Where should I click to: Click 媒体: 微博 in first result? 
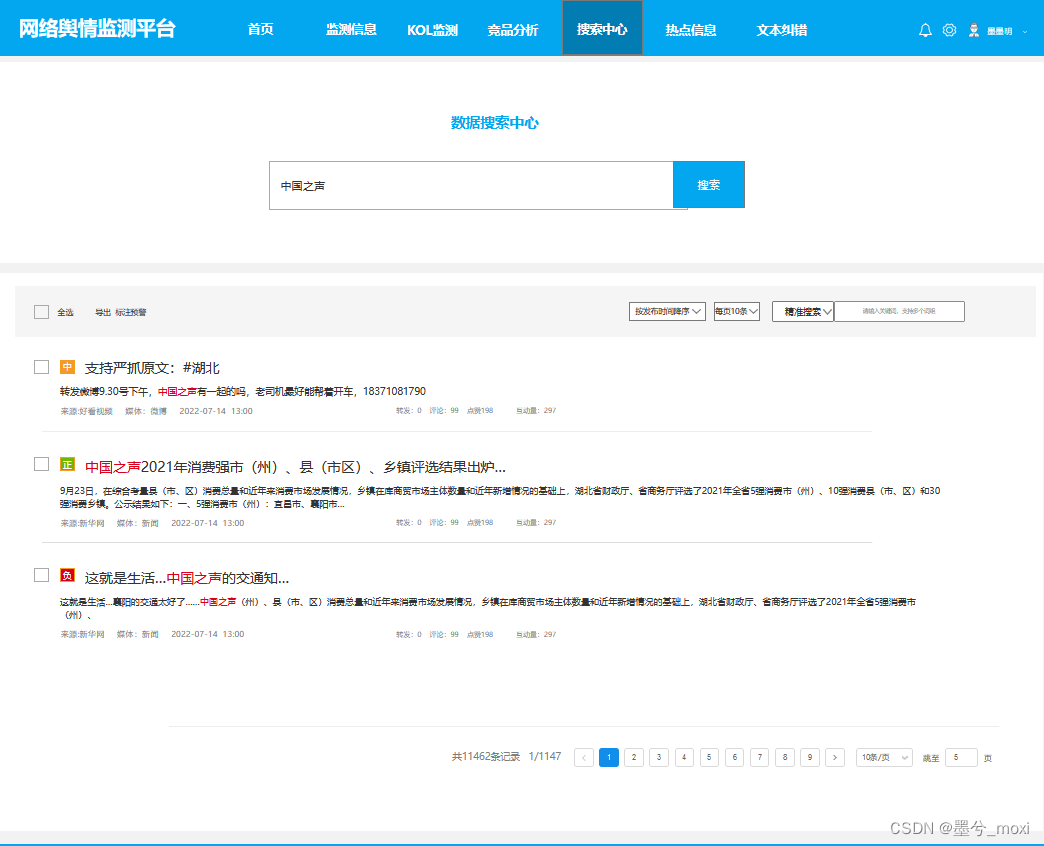click(146, 411)
